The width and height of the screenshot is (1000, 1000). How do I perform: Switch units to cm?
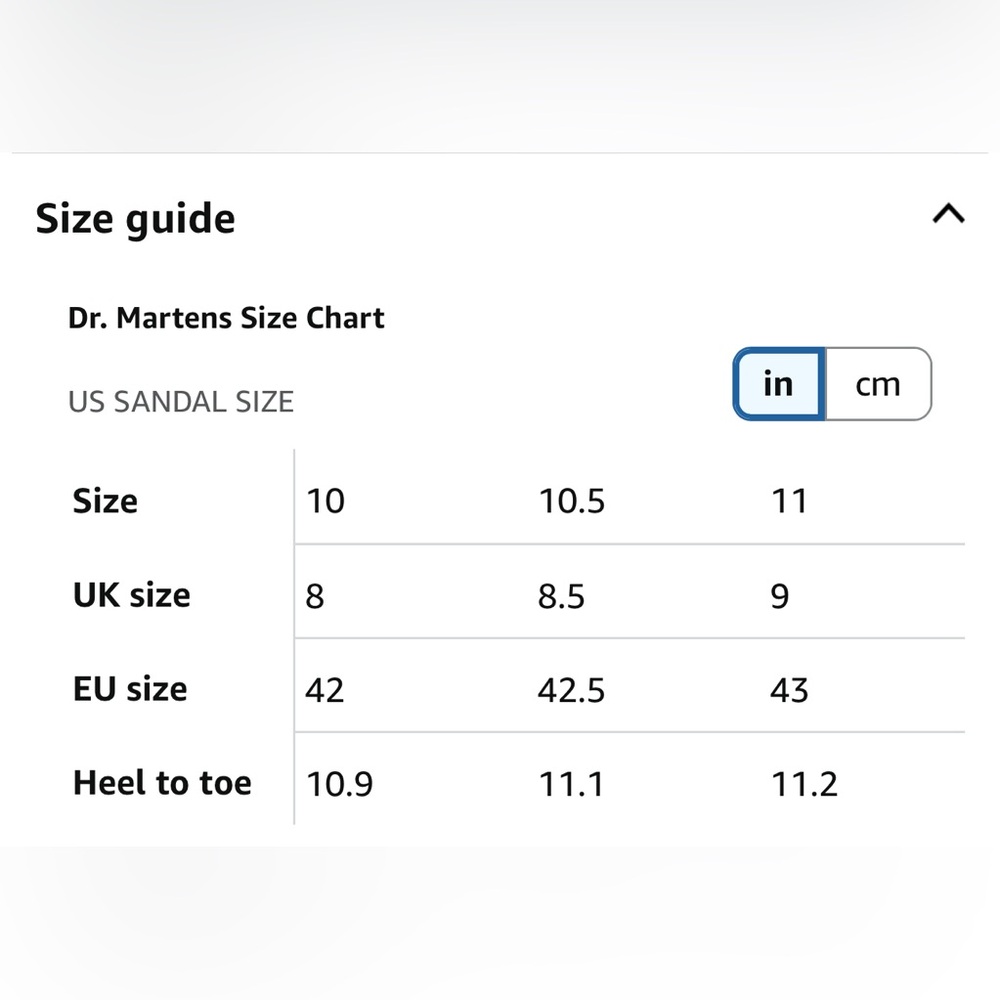click(x=878, y=384)
